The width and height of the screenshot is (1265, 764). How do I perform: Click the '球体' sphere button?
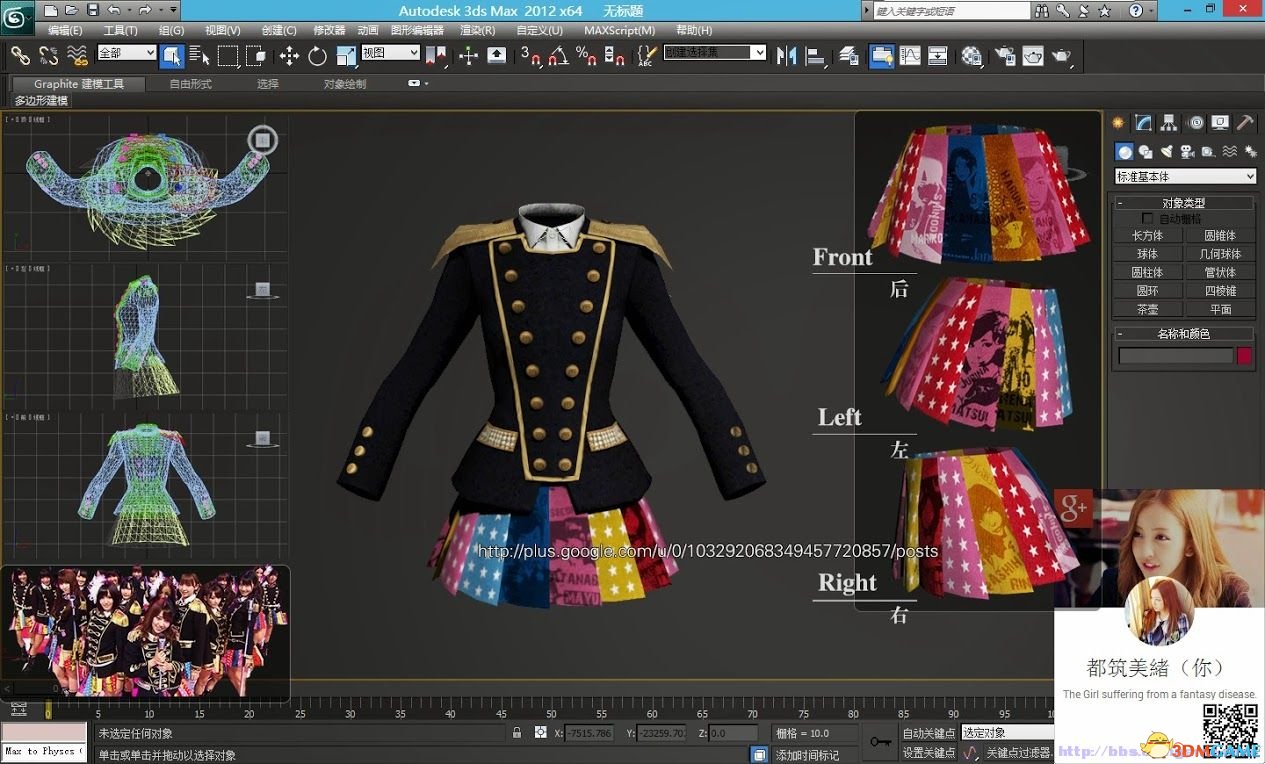point(1148,254)
